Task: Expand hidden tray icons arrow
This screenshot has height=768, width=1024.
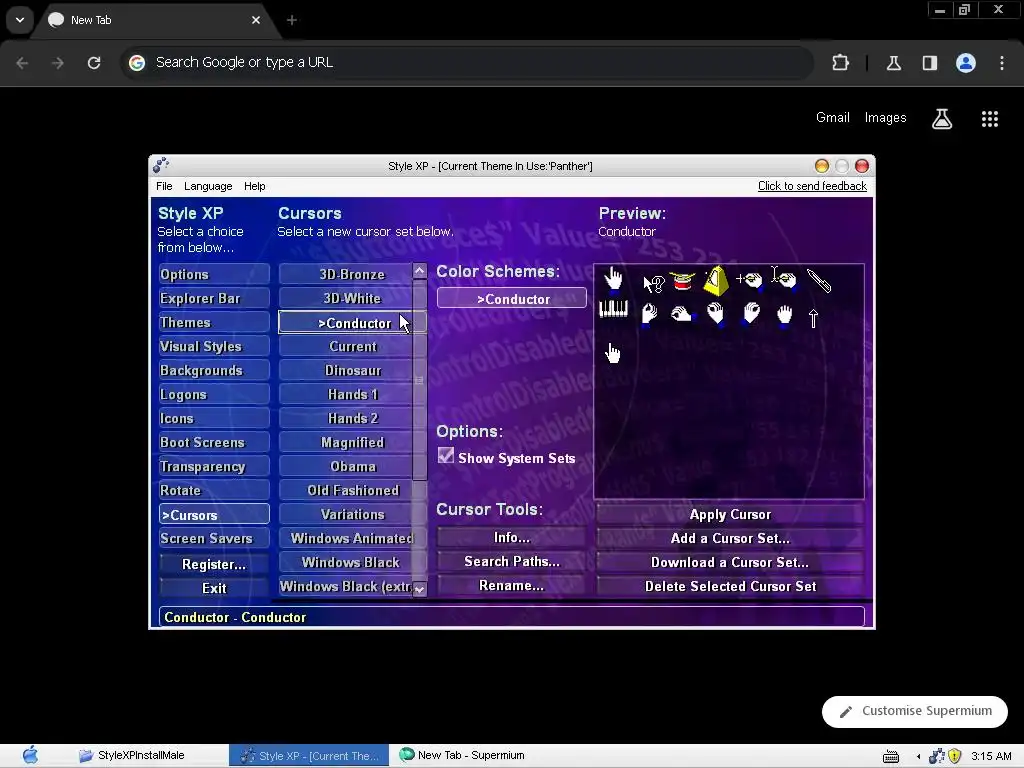Action: coord(919,756)
